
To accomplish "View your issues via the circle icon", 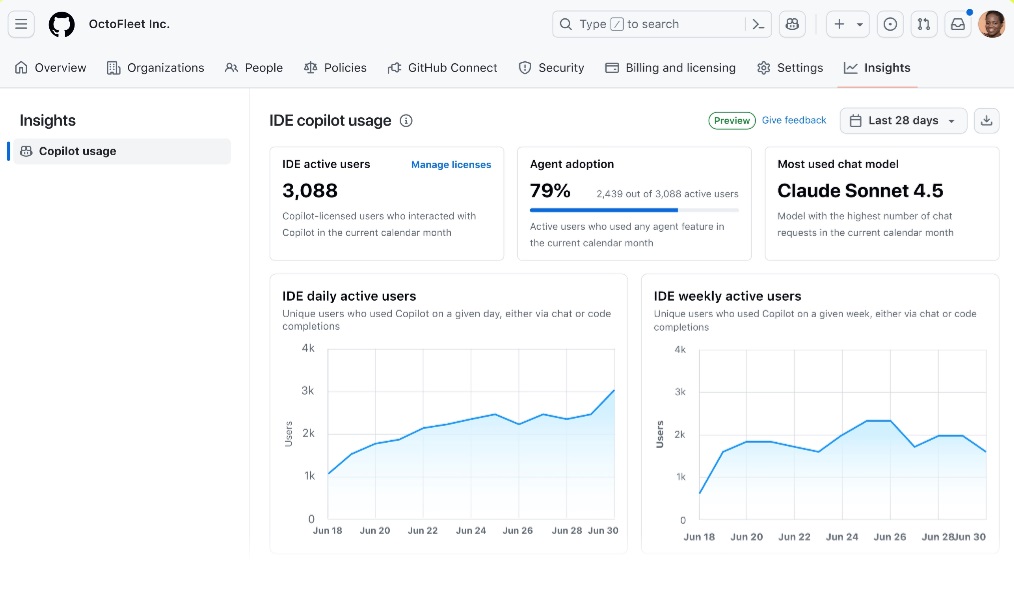I will tap(890, 24).
